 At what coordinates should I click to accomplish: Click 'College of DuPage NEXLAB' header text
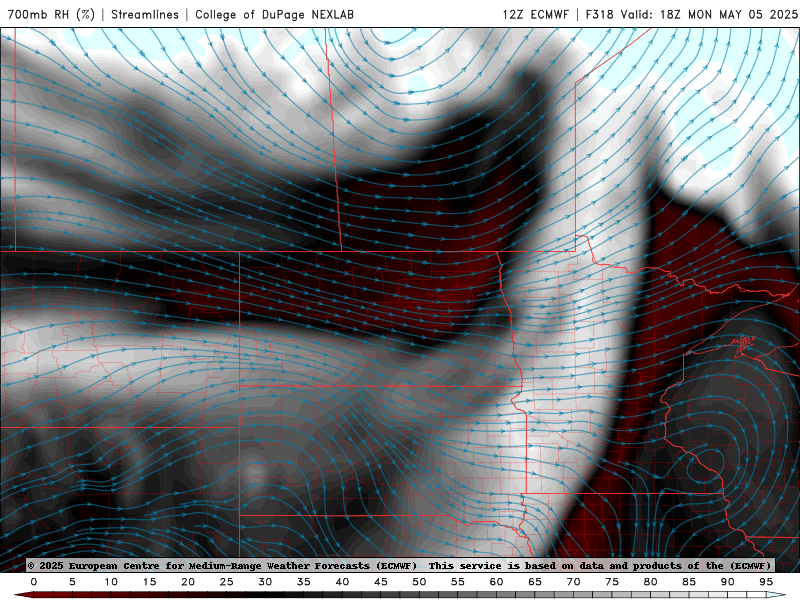coord(274,14)
